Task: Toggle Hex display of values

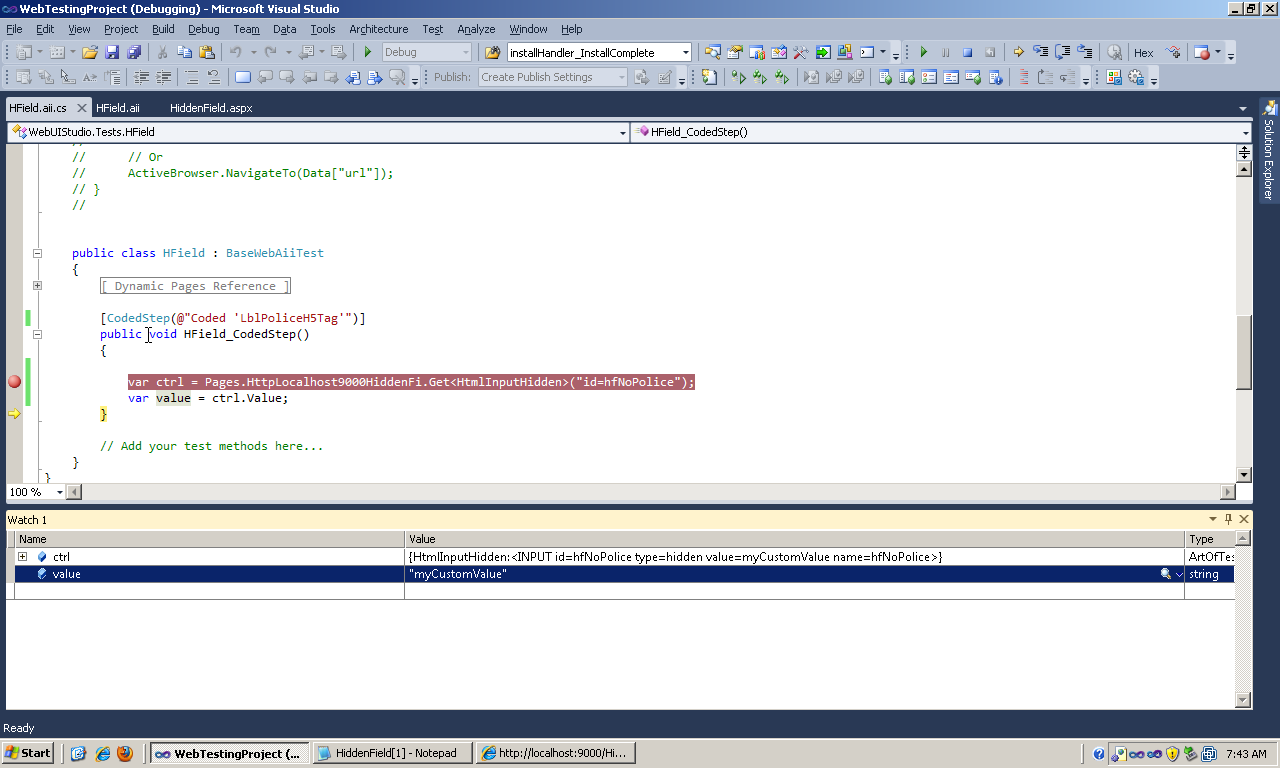Action: click(x=1143, y=53)
